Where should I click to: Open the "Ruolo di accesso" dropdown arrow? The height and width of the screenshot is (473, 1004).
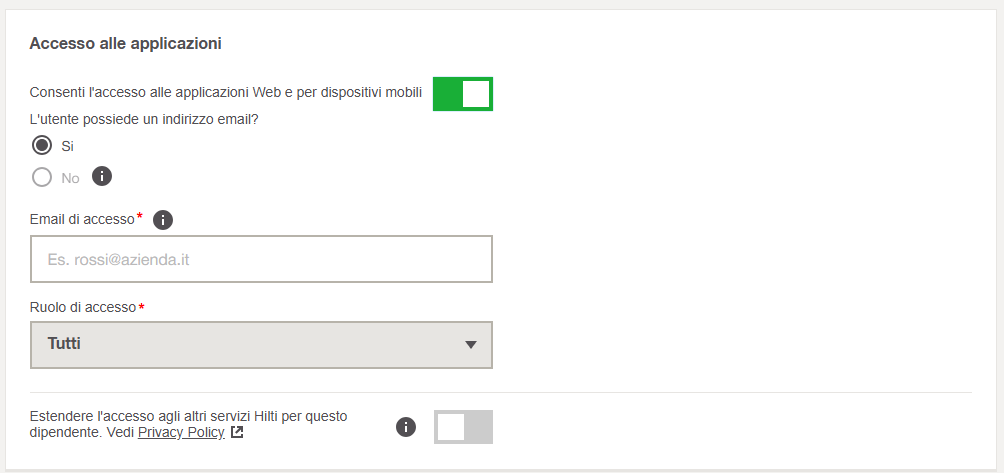pyautogui.click(x=471, y=345)
